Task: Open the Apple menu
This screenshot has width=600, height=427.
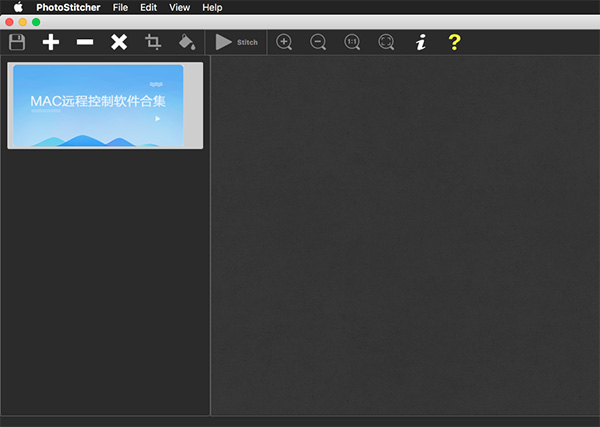Action: pos(18,7)
